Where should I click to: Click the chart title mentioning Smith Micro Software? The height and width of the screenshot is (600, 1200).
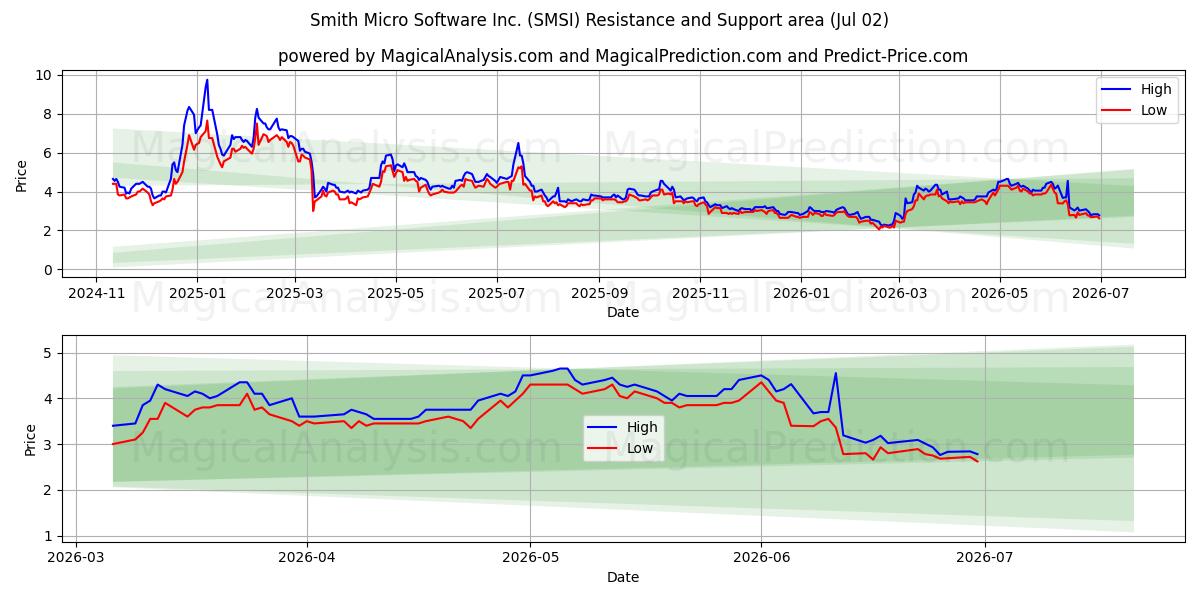(x=599, y=20)
